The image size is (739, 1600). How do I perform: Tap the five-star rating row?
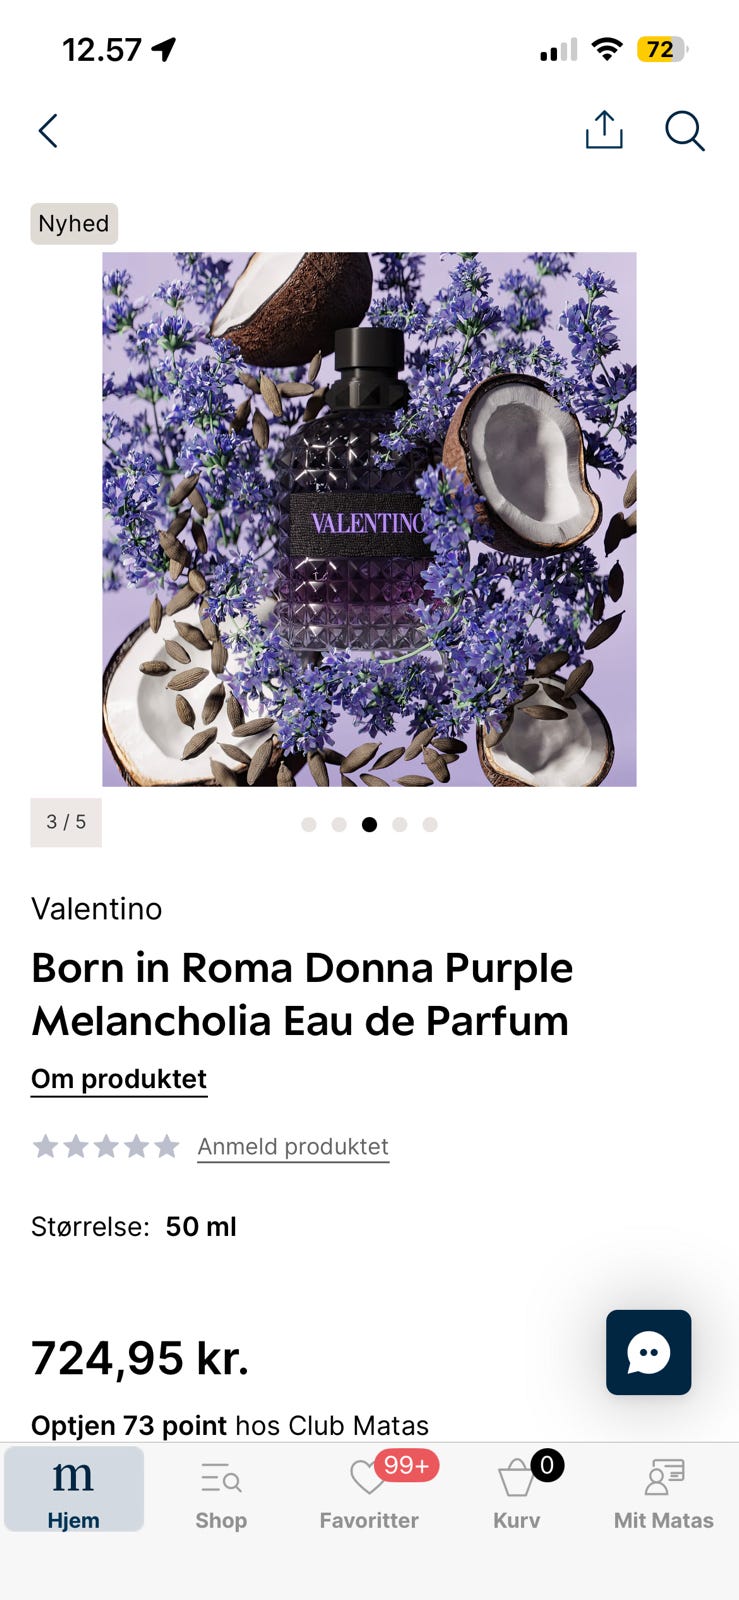point(106,1146)
